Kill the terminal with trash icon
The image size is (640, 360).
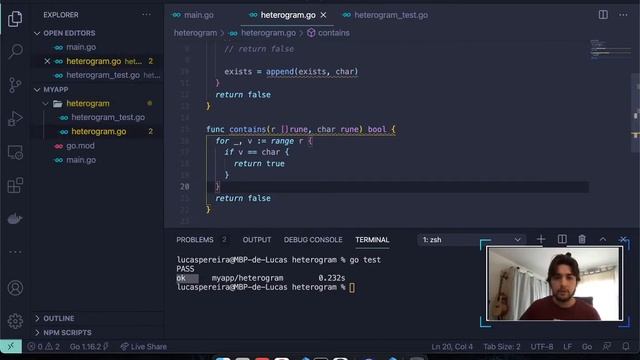(582, 239)
